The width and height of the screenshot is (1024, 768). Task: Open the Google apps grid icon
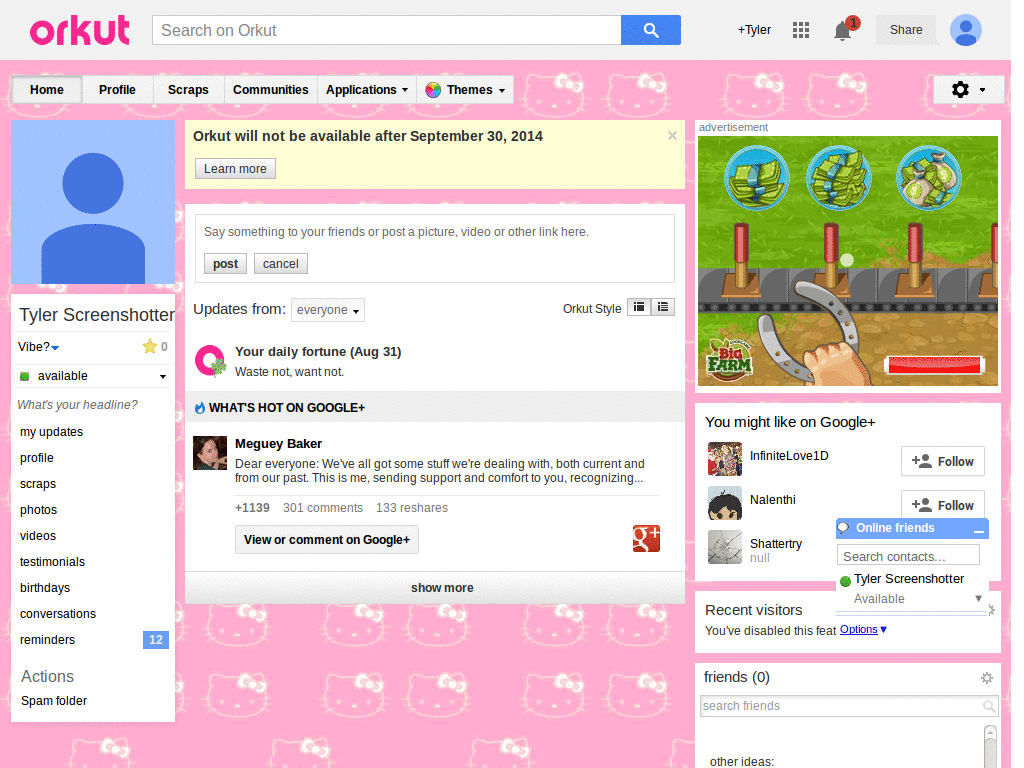click(x=801, y=30)
